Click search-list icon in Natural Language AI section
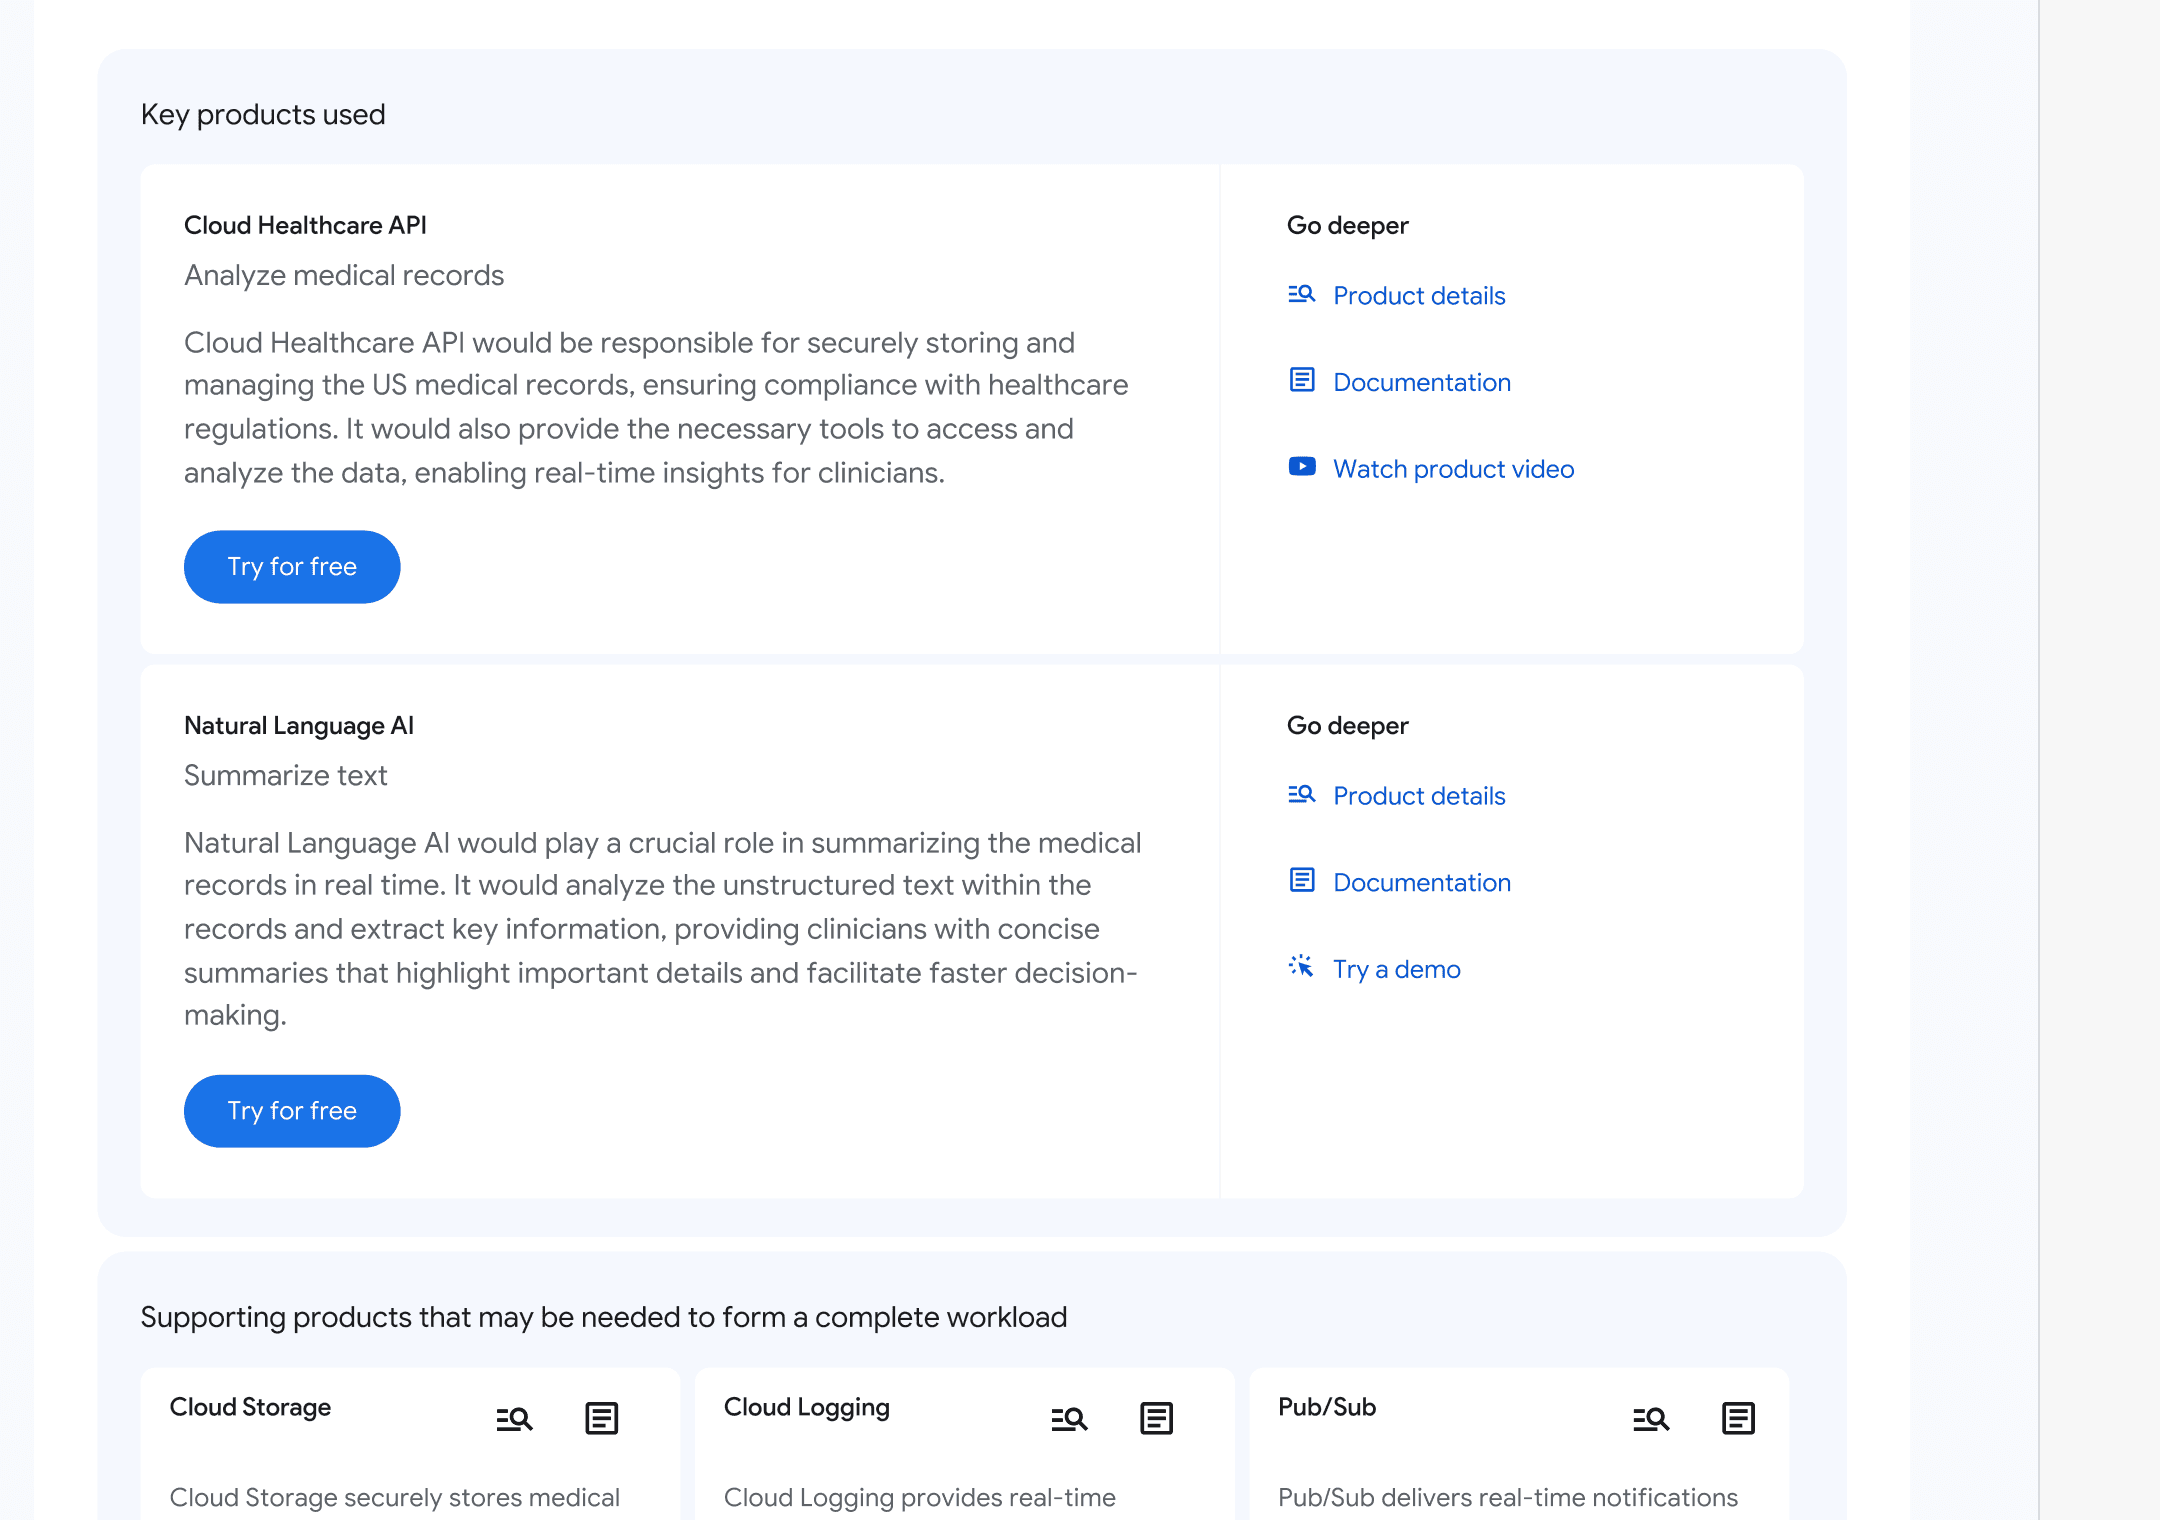 coord(1301,794)
